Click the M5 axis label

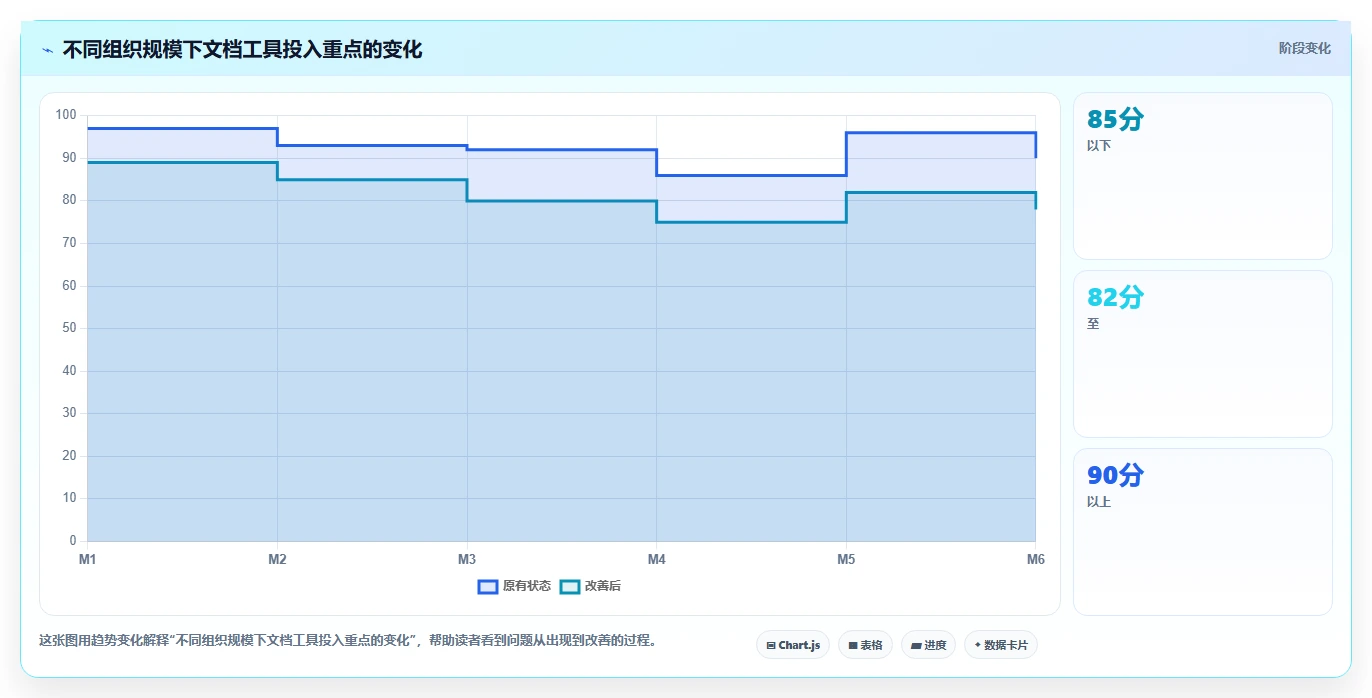[846, 559]
